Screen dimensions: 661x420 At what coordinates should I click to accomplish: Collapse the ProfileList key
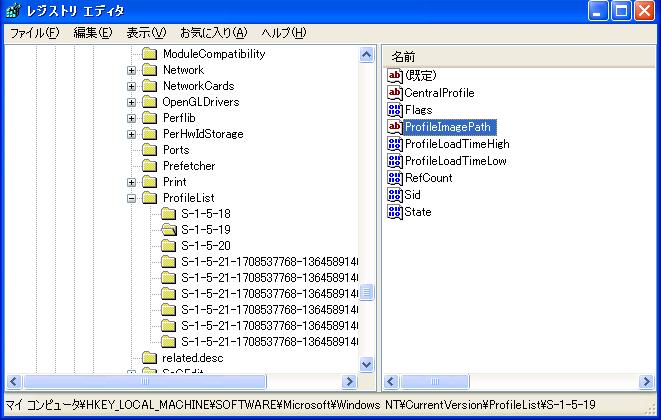132,198
